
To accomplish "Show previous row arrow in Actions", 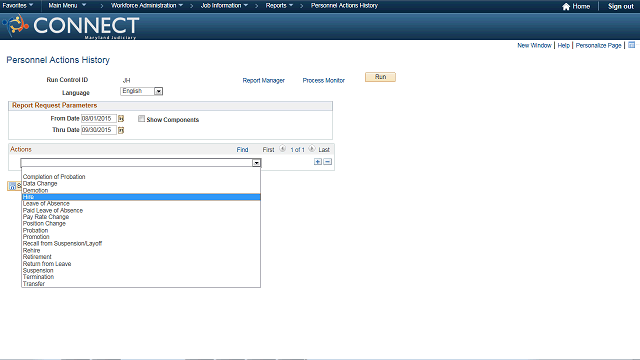I will point(282,149).
